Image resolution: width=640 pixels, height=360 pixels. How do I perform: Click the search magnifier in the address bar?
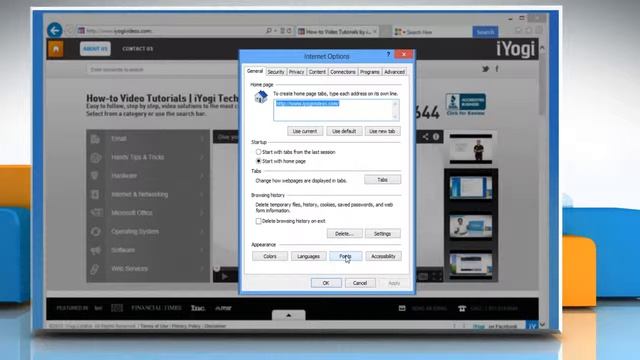269,31
